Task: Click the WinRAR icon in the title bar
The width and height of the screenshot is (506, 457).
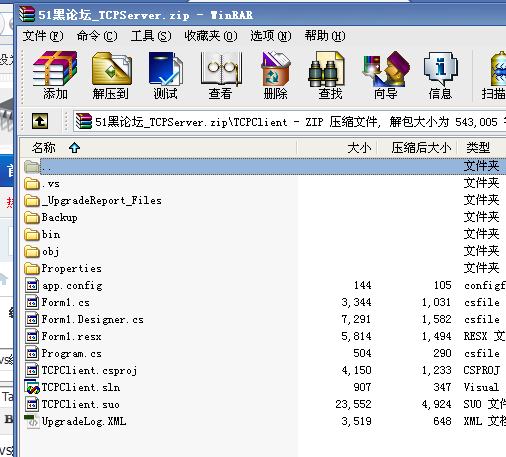Action: (x=27, y=14)
